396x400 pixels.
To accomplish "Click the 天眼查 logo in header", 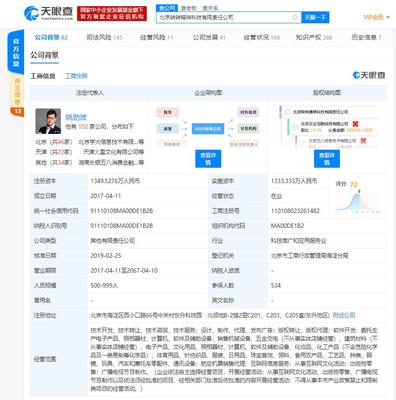I will click(49, 13).
